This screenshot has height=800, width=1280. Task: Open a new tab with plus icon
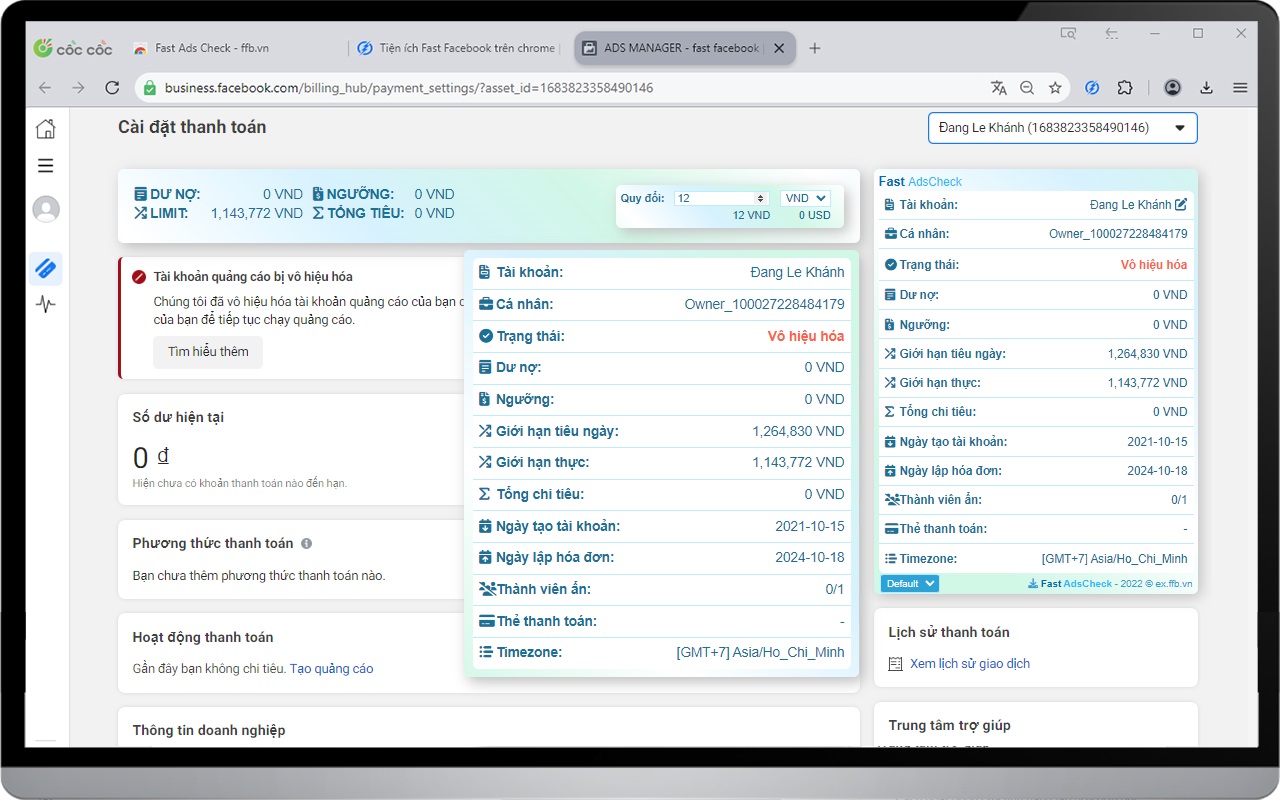(814, 48)
